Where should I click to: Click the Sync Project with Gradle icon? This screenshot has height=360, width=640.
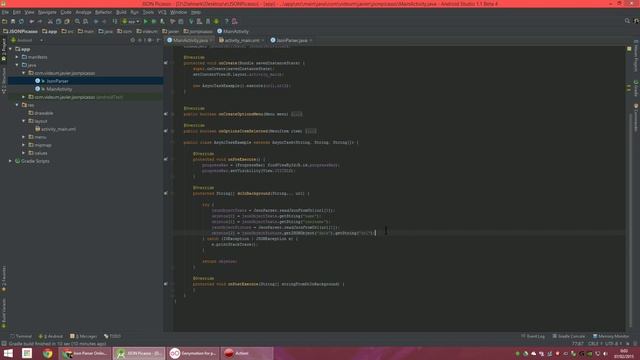tap(191, 21)
